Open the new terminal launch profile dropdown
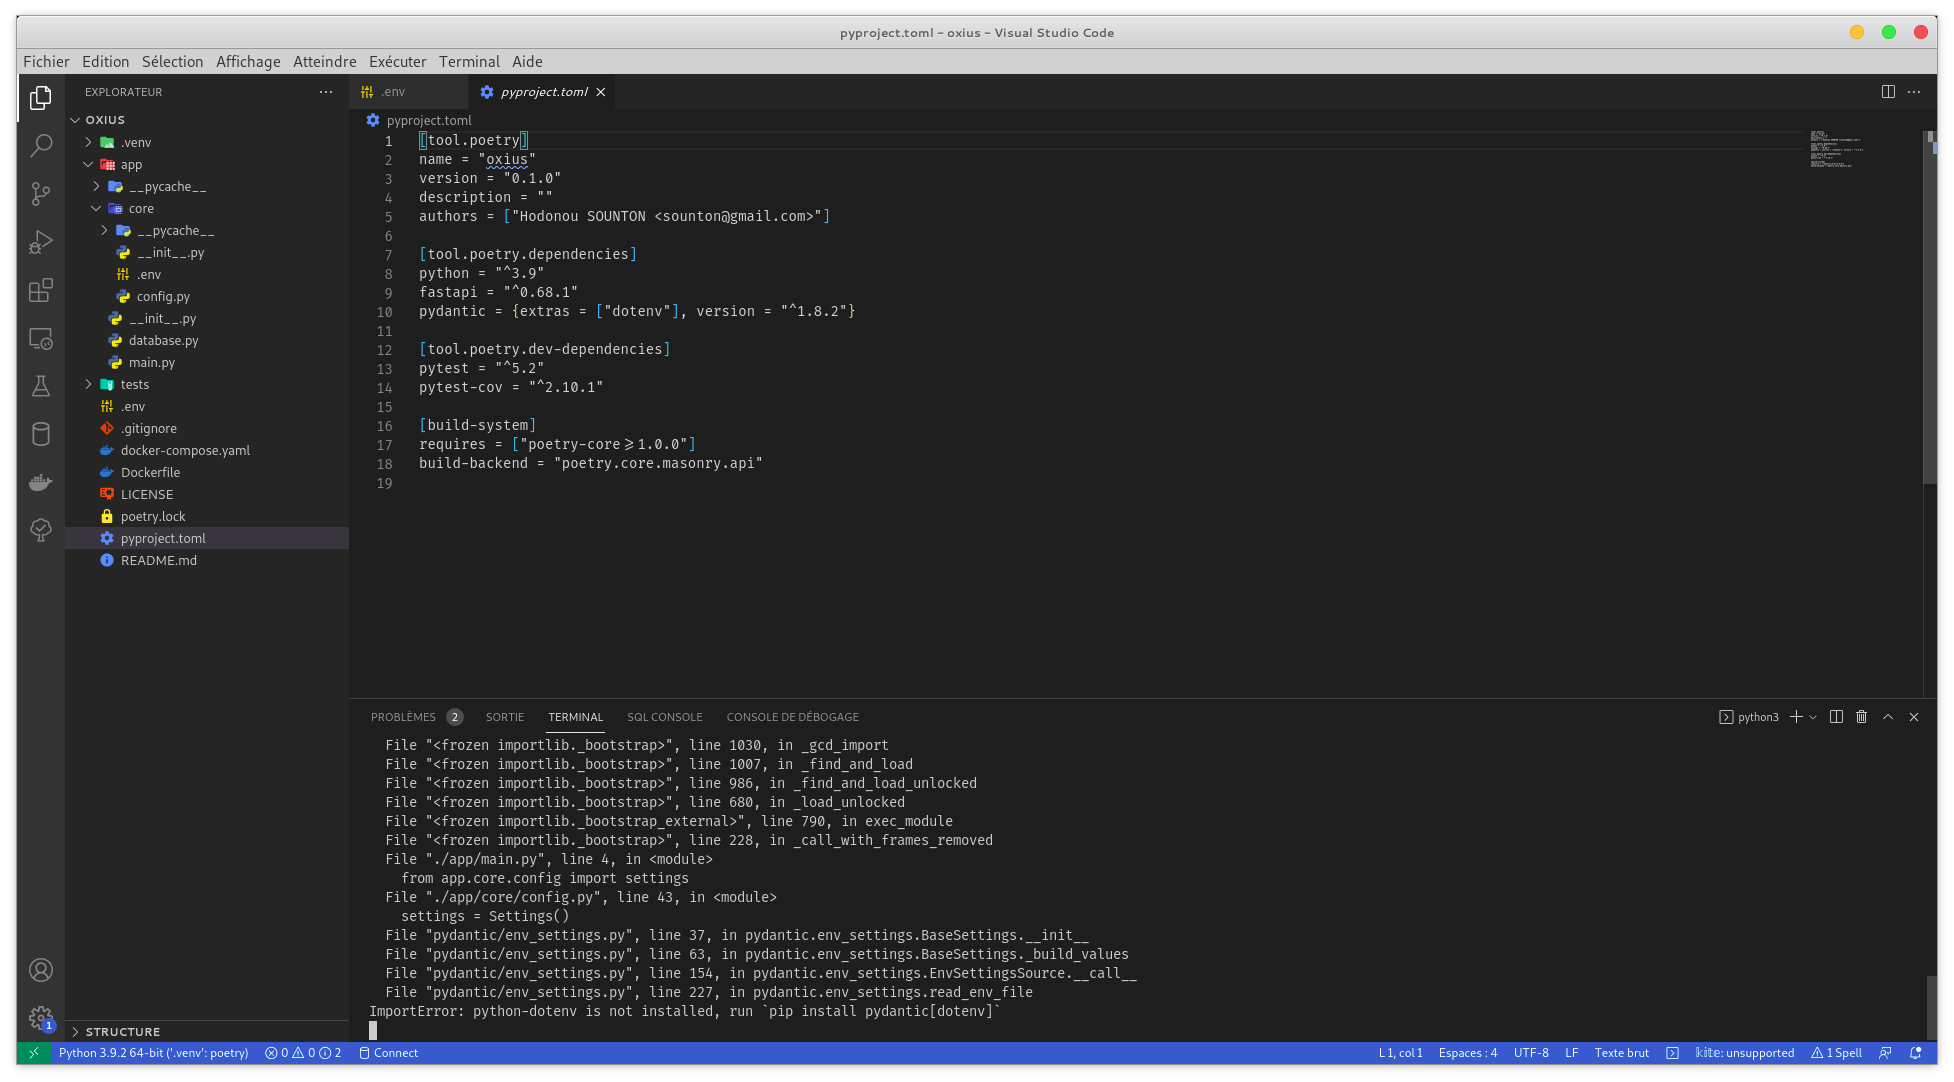Screen dimensions: 1954x1082 [x=1813, y=717]
